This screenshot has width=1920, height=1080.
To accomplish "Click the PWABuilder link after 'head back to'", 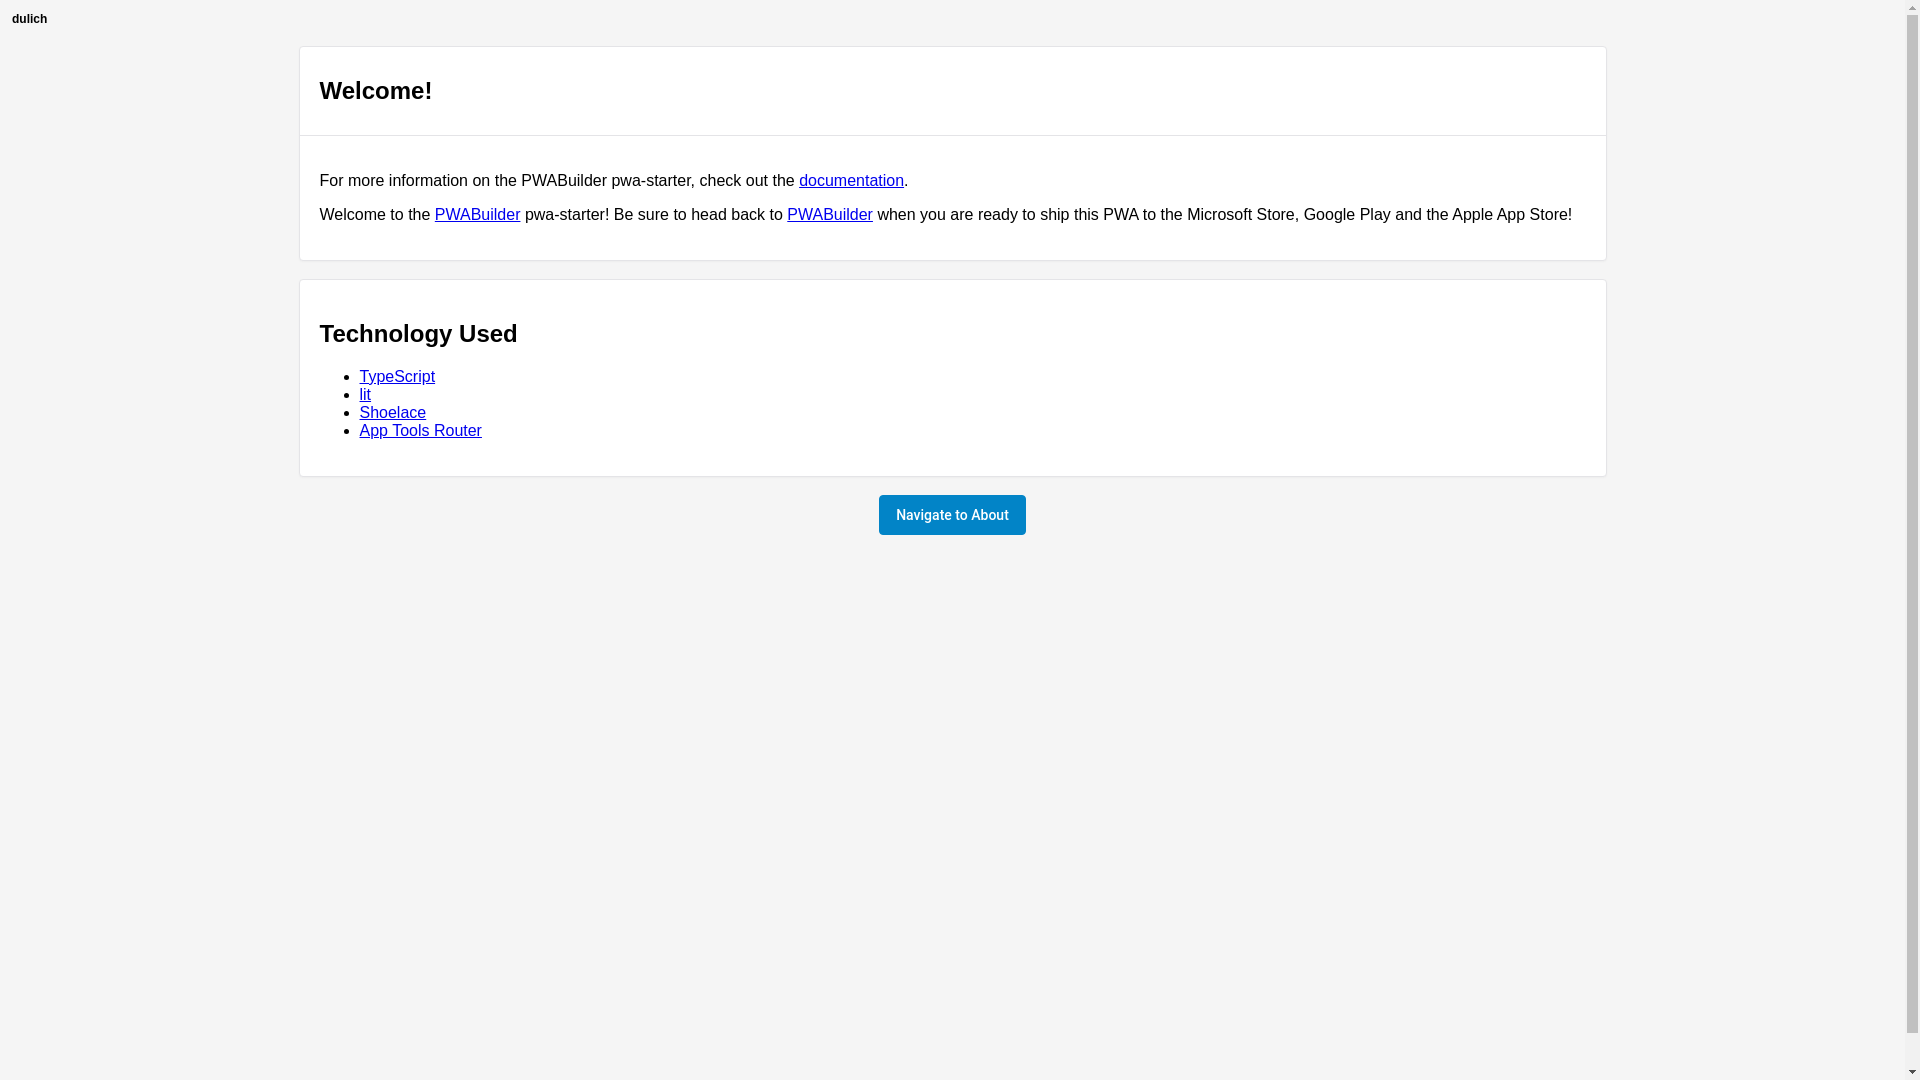I will coord(829,215).
